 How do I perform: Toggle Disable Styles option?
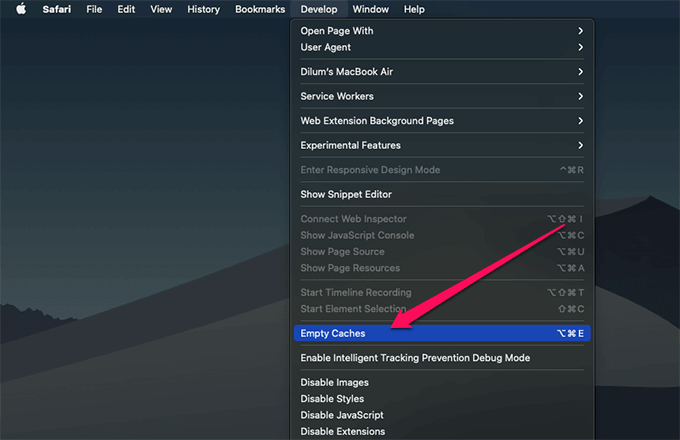(x=442, y=399)
